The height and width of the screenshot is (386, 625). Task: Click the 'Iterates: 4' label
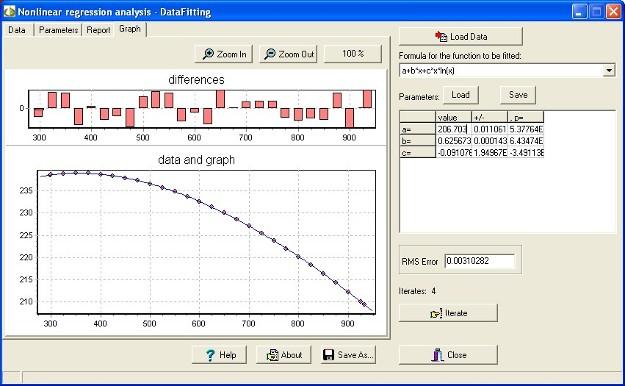tap(417, 291)
